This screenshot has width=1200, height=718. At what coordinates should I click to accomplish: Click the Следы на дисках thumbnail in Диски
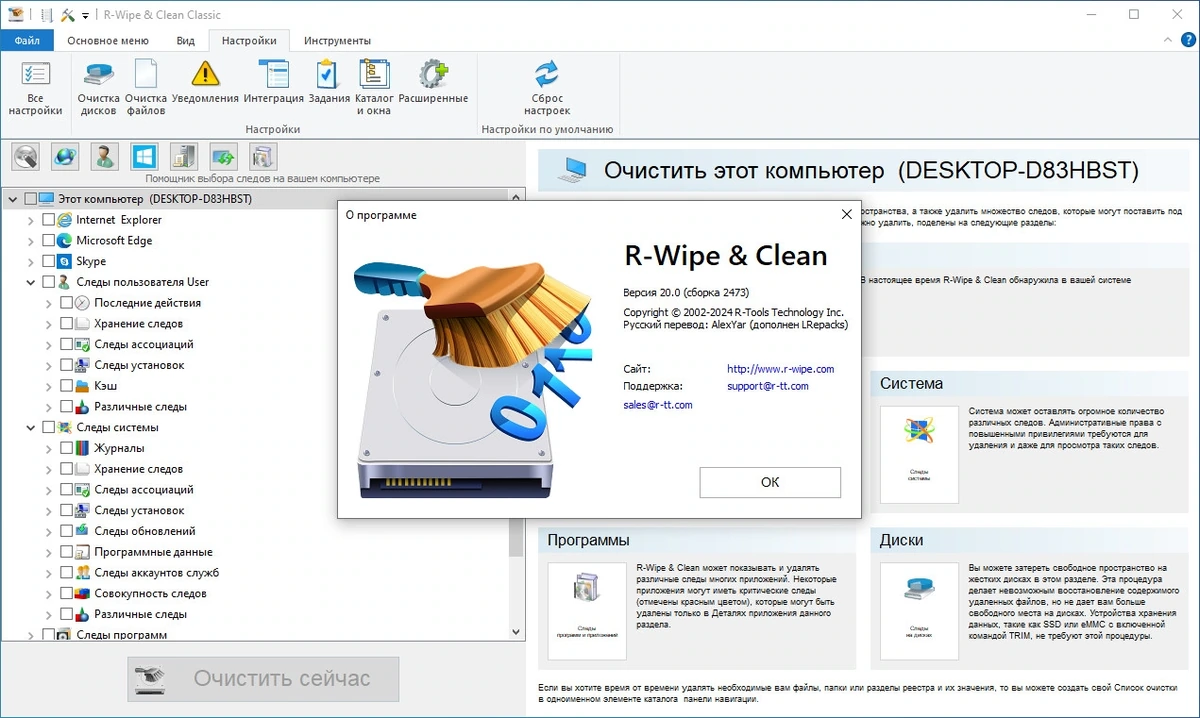tap(919, 611)
